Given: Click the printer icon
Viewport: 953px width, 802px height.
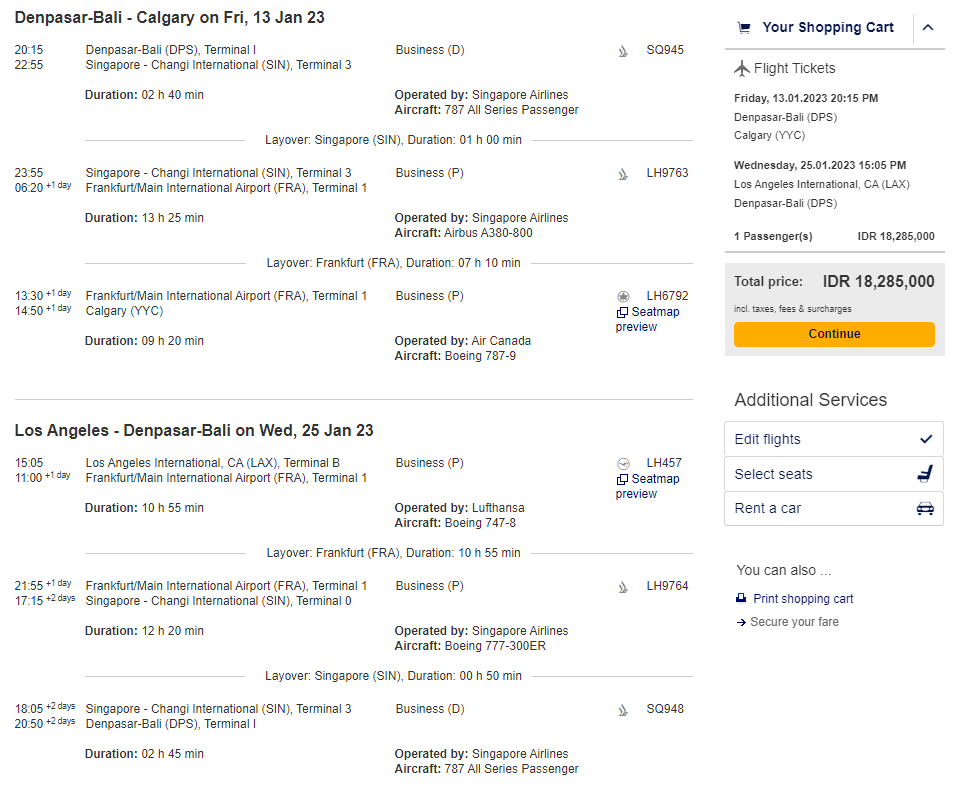Looking at the screenshot, I should coord(741,598).
